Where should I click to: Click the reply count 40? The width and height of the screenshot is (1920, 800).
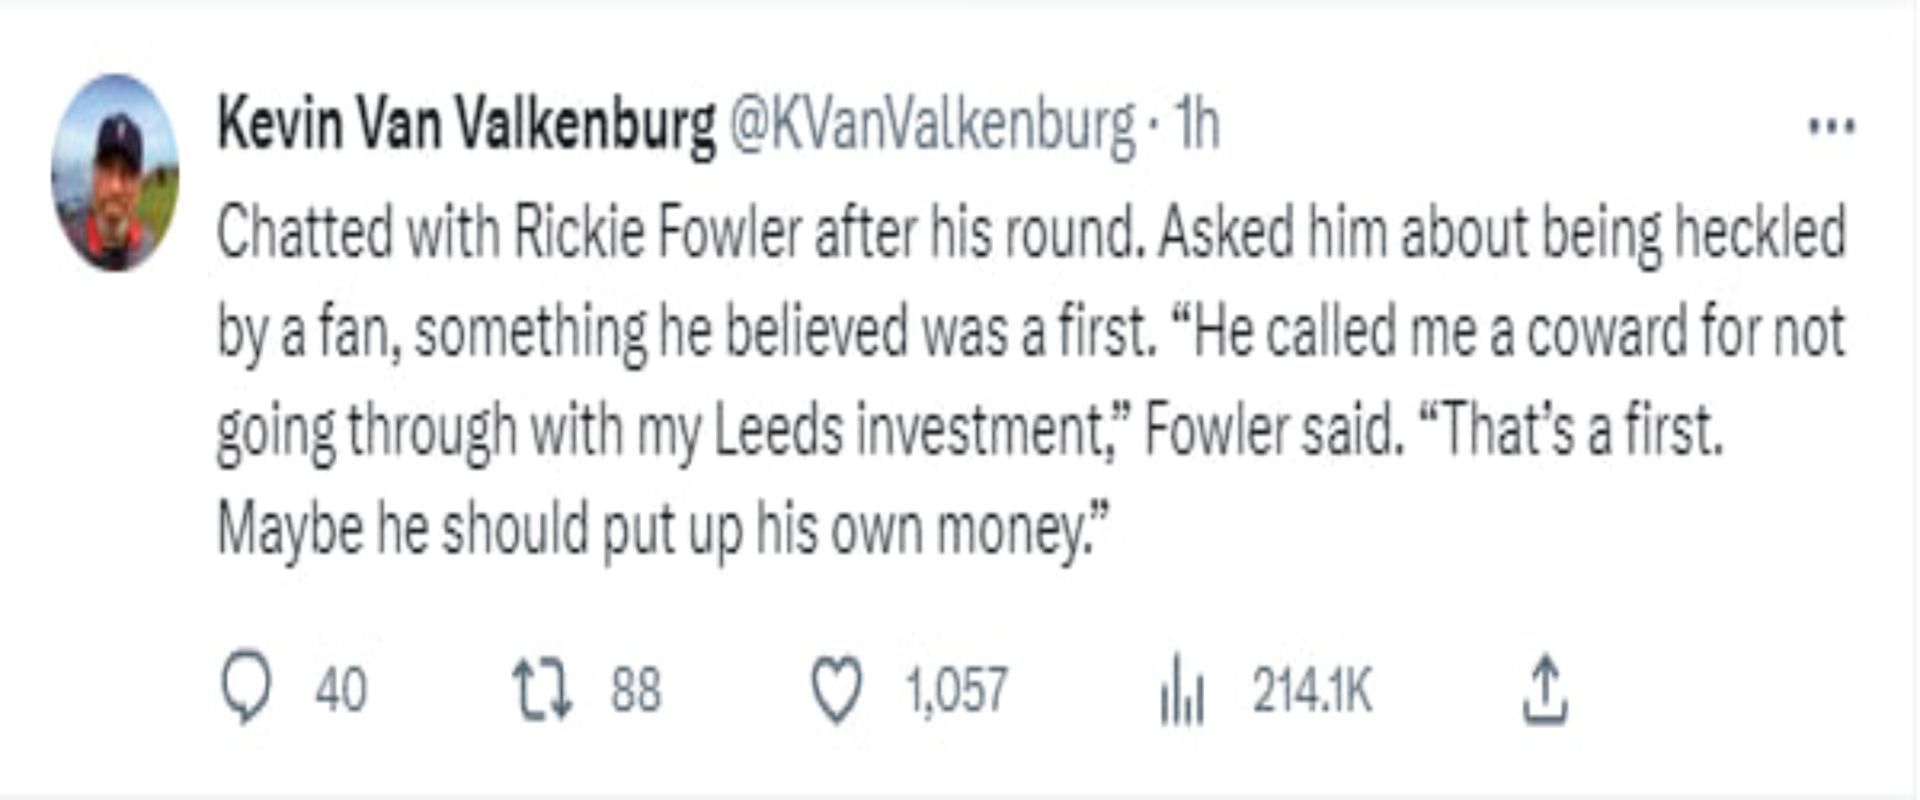coord(341,690)
